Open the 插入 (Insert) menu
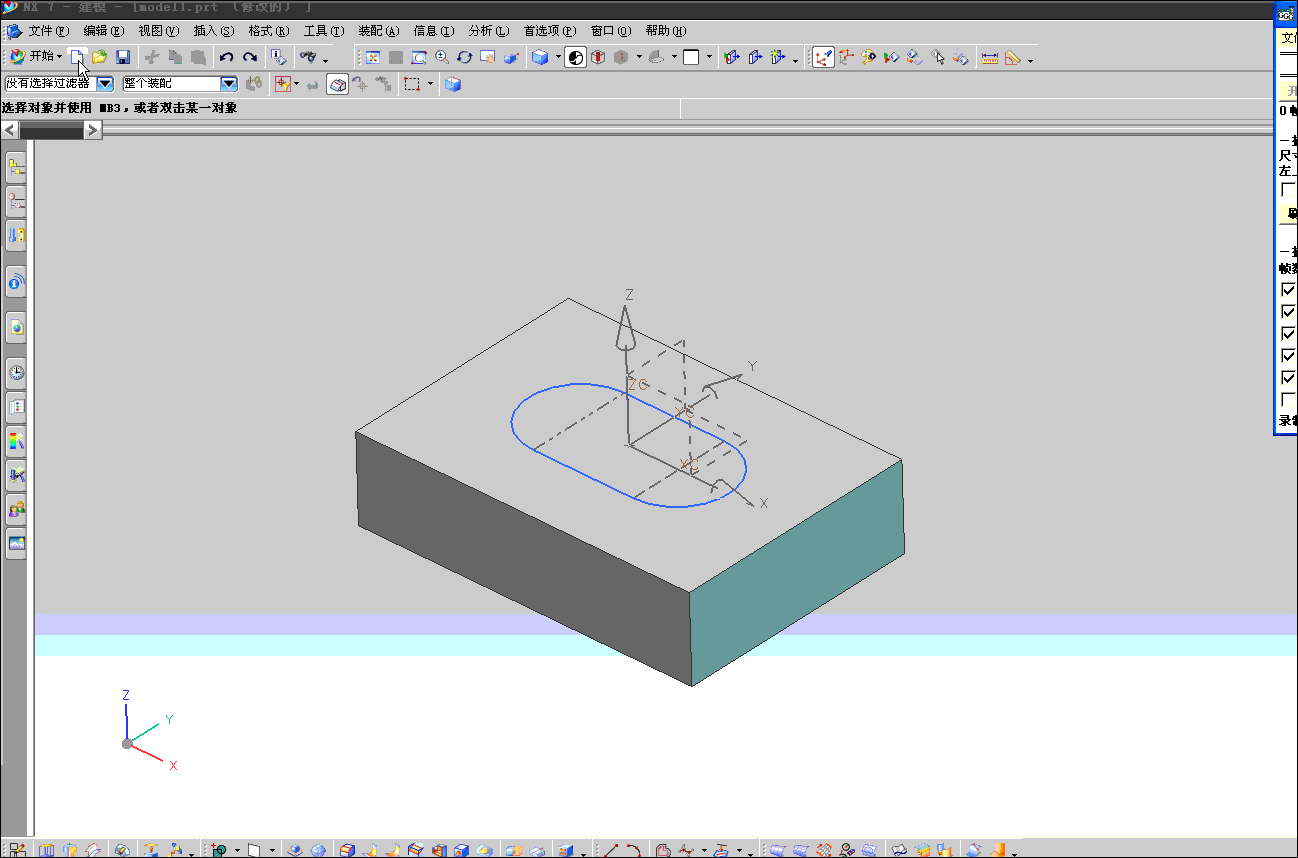Viewport: 1298px width, 858px height. pos(214,31)
